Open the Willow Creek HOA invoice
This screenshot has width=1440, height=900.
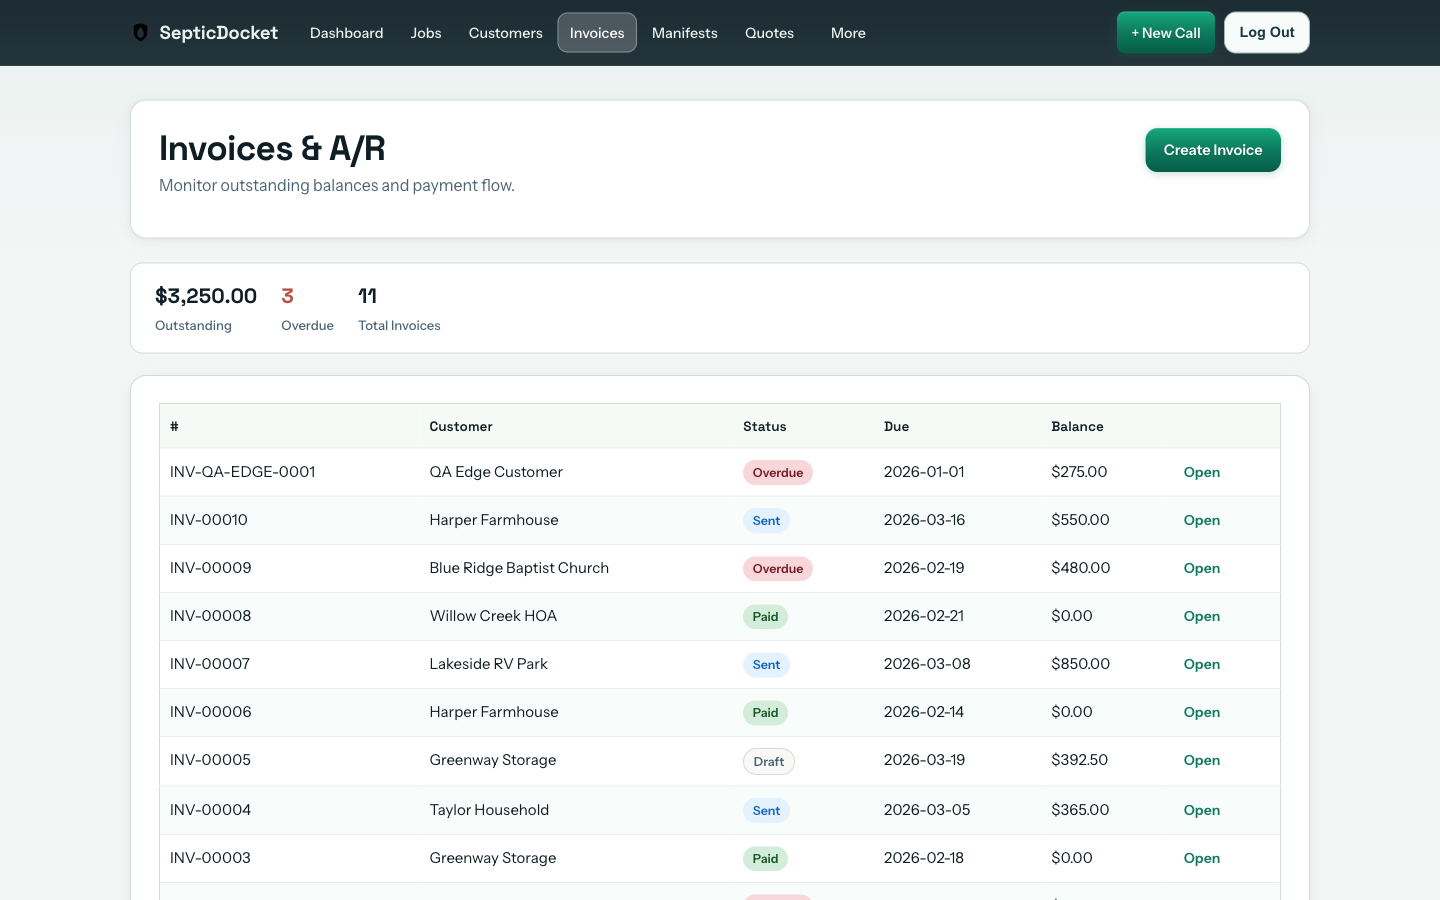click(1201, 617)
